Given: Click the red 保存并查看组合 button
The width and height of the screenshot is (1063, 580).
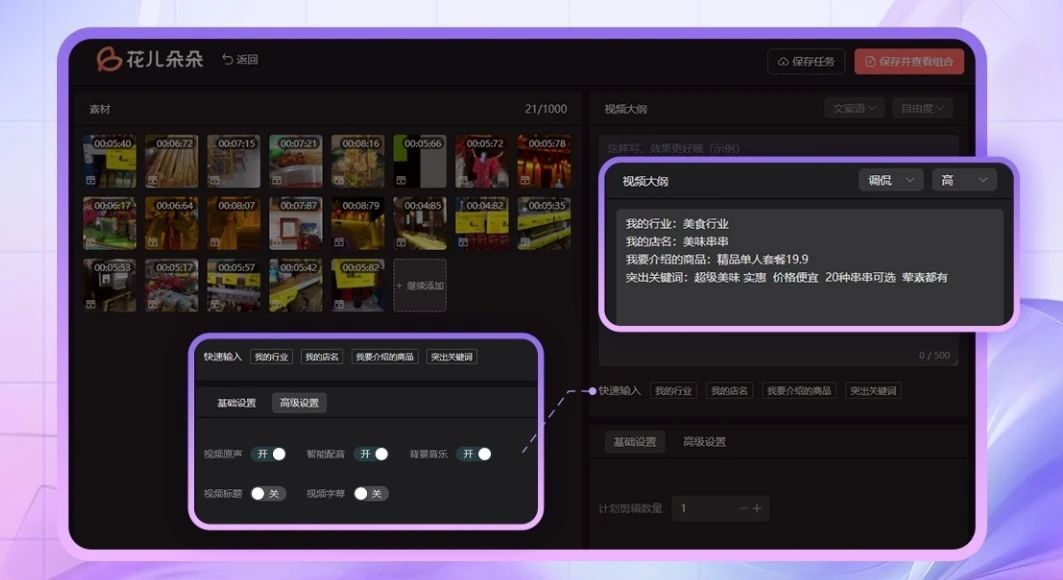Looking at the screenshot, I should tap(909, 62).
